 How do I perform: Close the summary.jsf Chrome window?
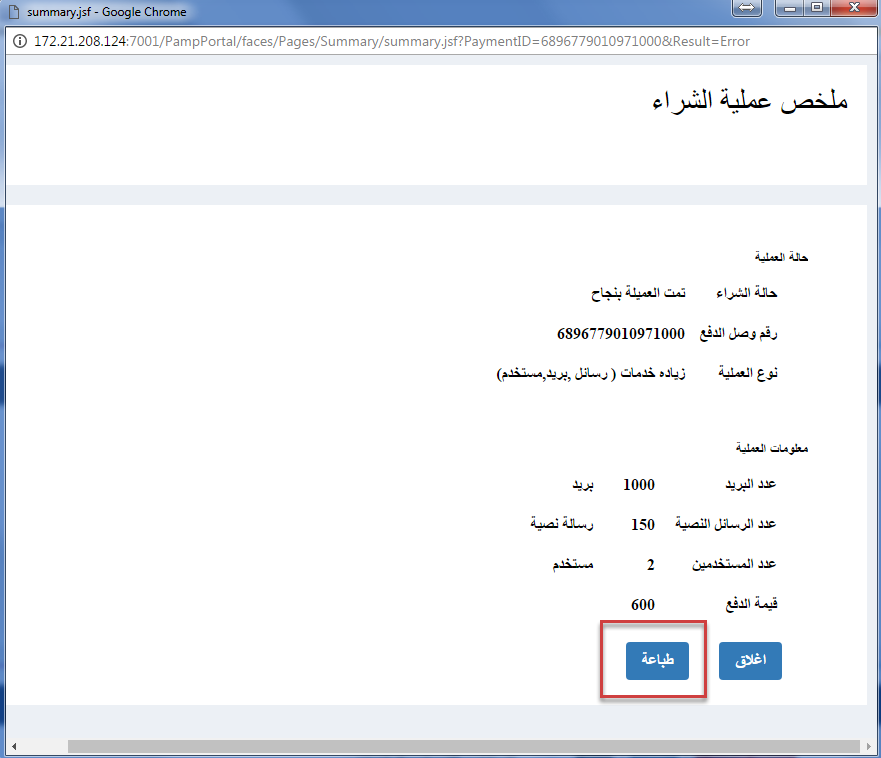(854, 8)
